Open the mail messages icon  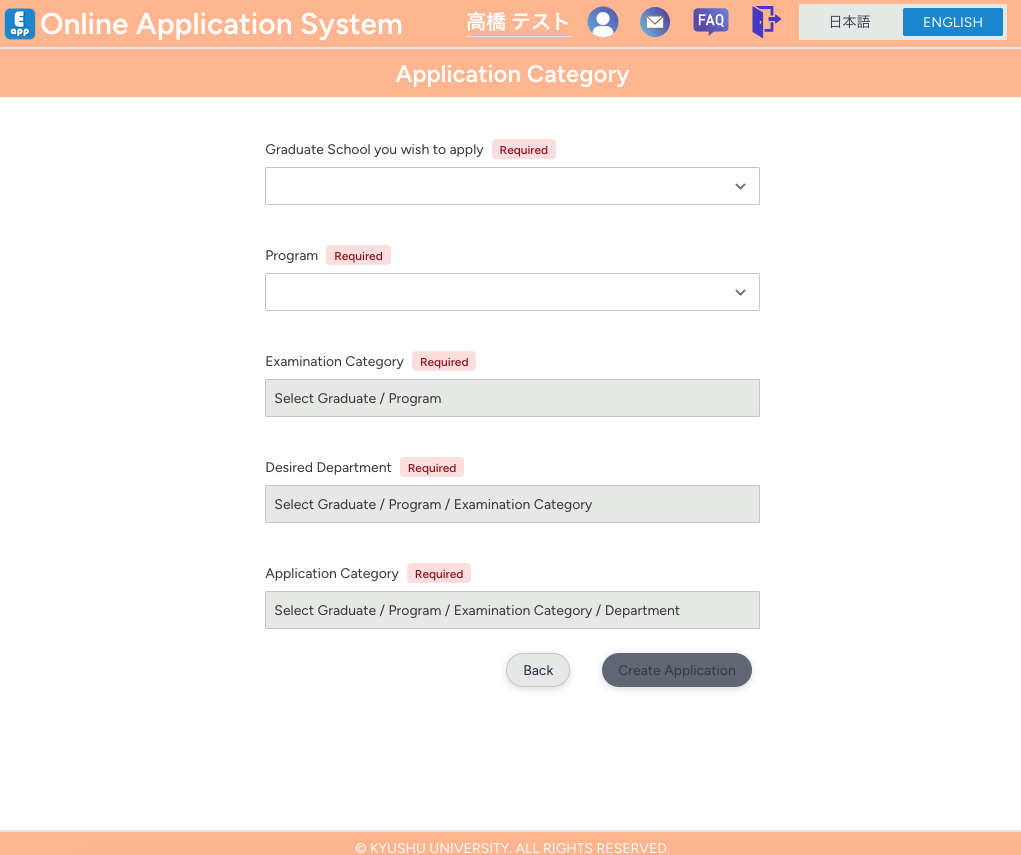coord(655,22)
